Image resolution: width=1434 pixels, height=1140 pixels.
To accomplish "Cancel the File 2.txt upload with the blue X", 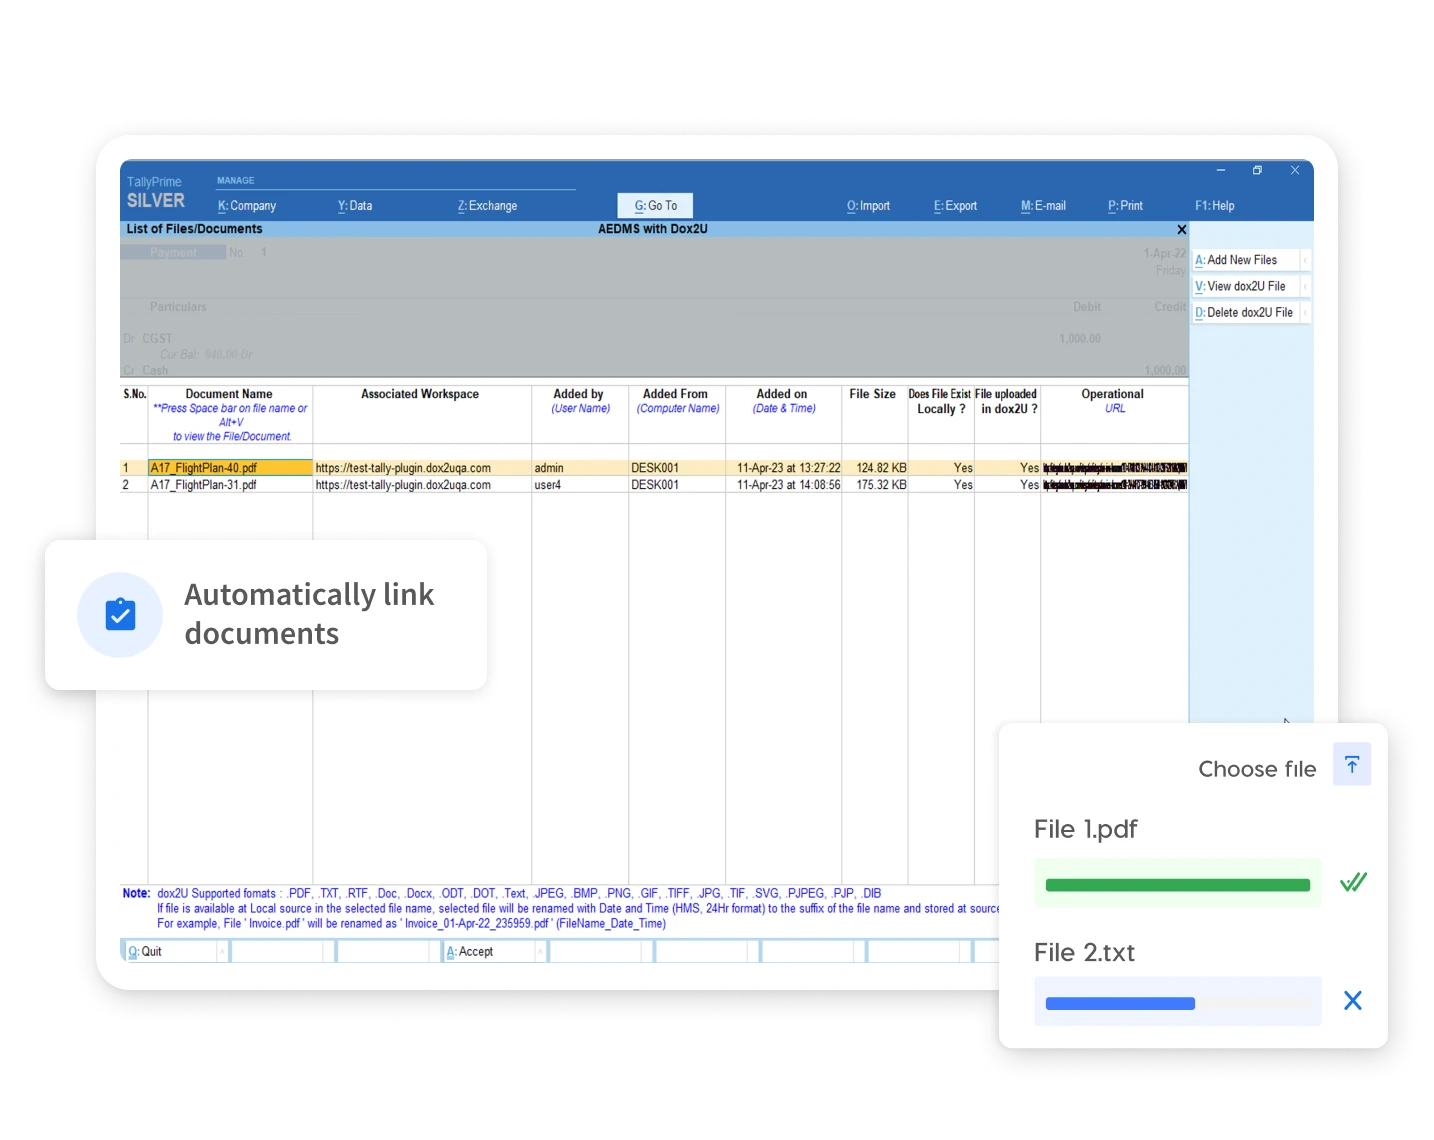I will (x=1353, y=1000).
